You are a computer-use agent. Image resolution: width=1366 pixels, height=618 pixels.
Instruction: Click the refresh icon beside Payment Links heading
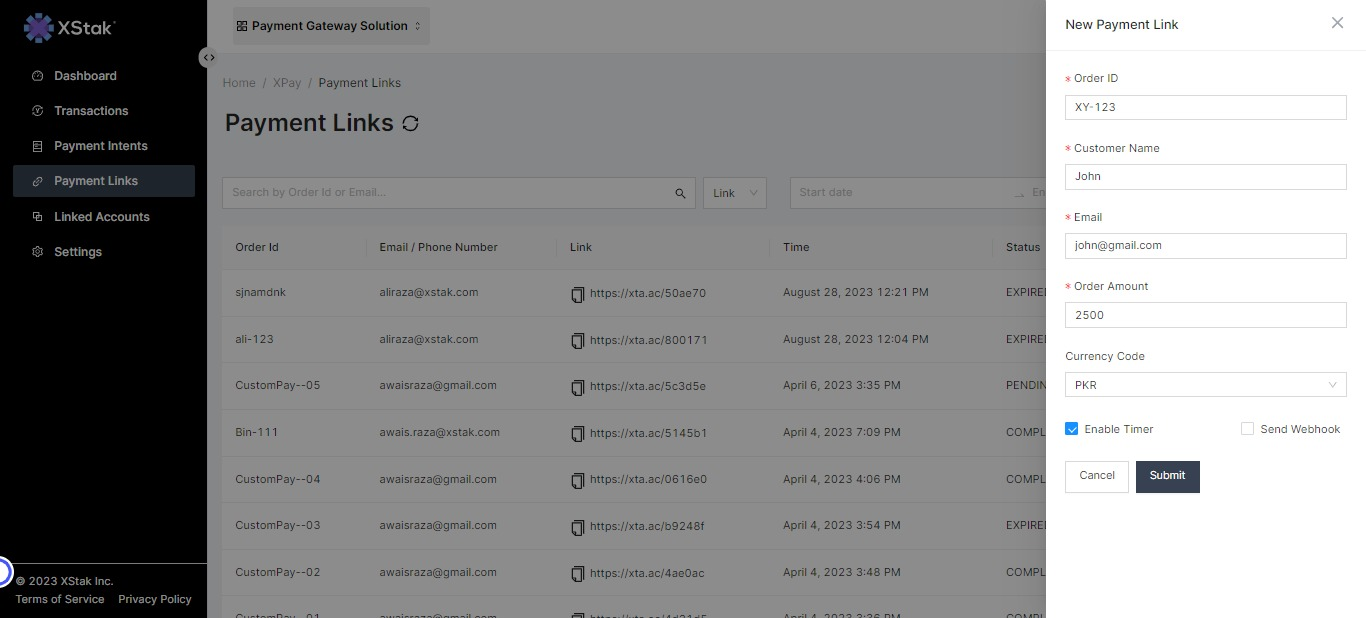410,123
